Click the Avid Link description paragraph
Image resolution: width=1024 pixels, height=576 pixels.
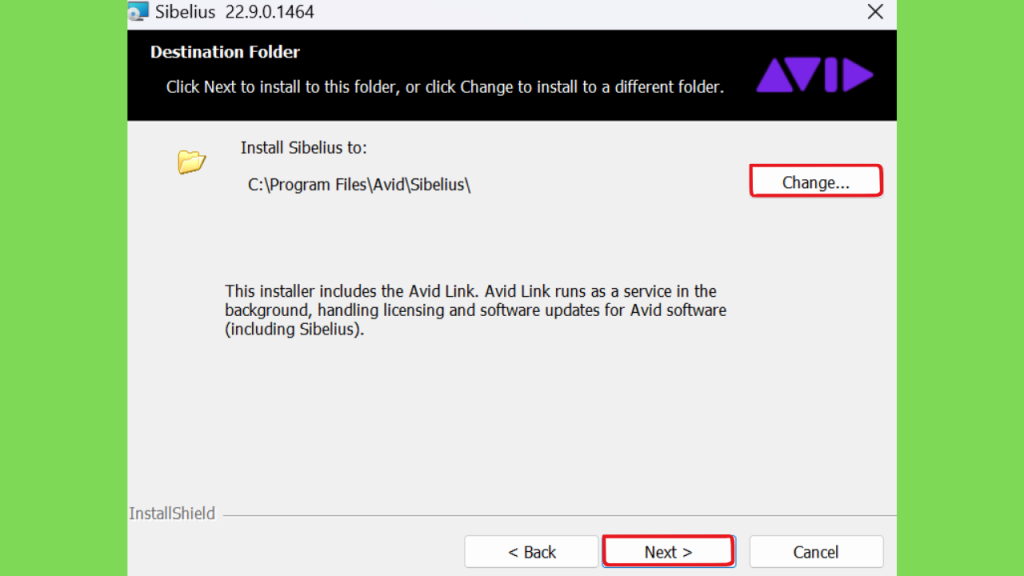click(475, 310)
